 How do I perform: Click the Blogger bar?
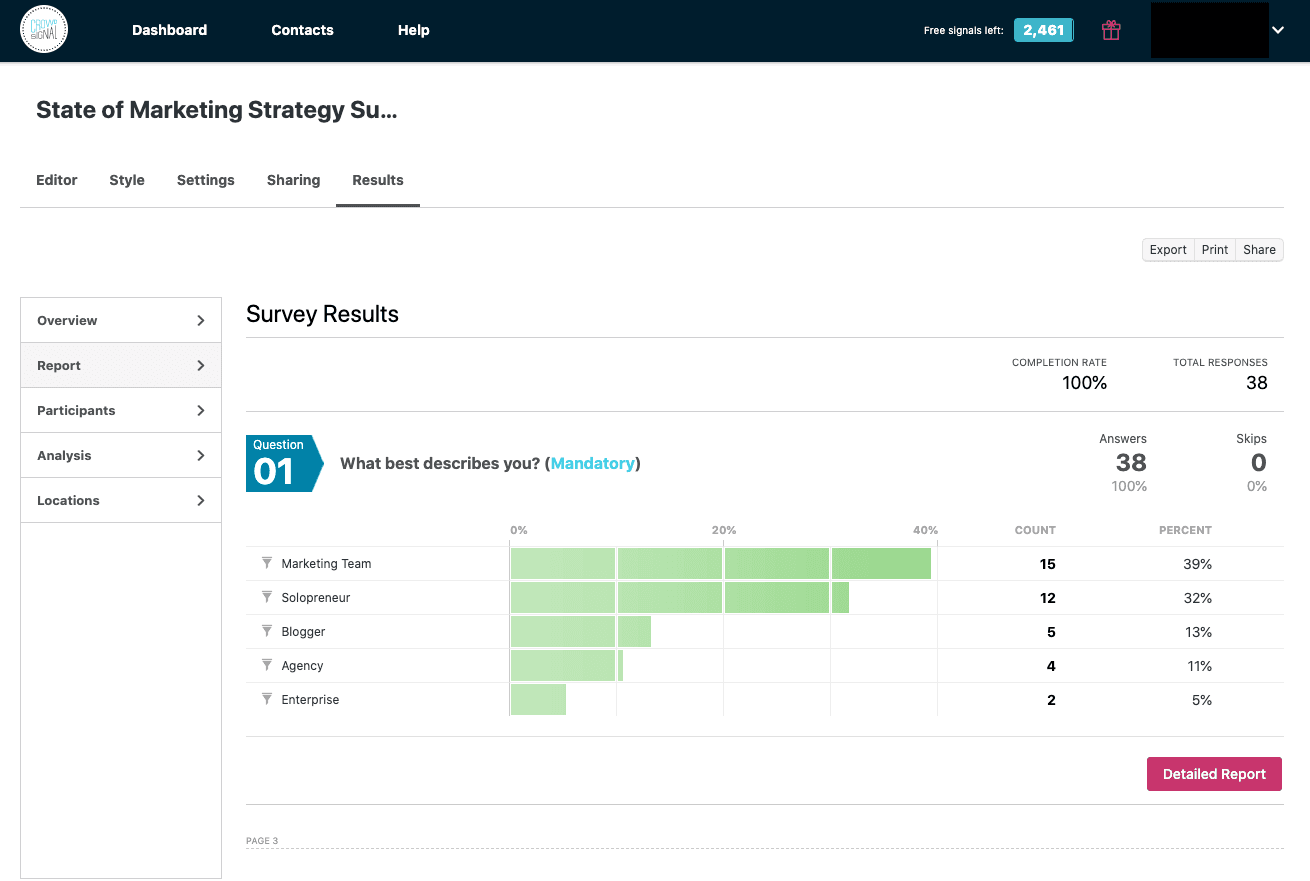(581, 631)
